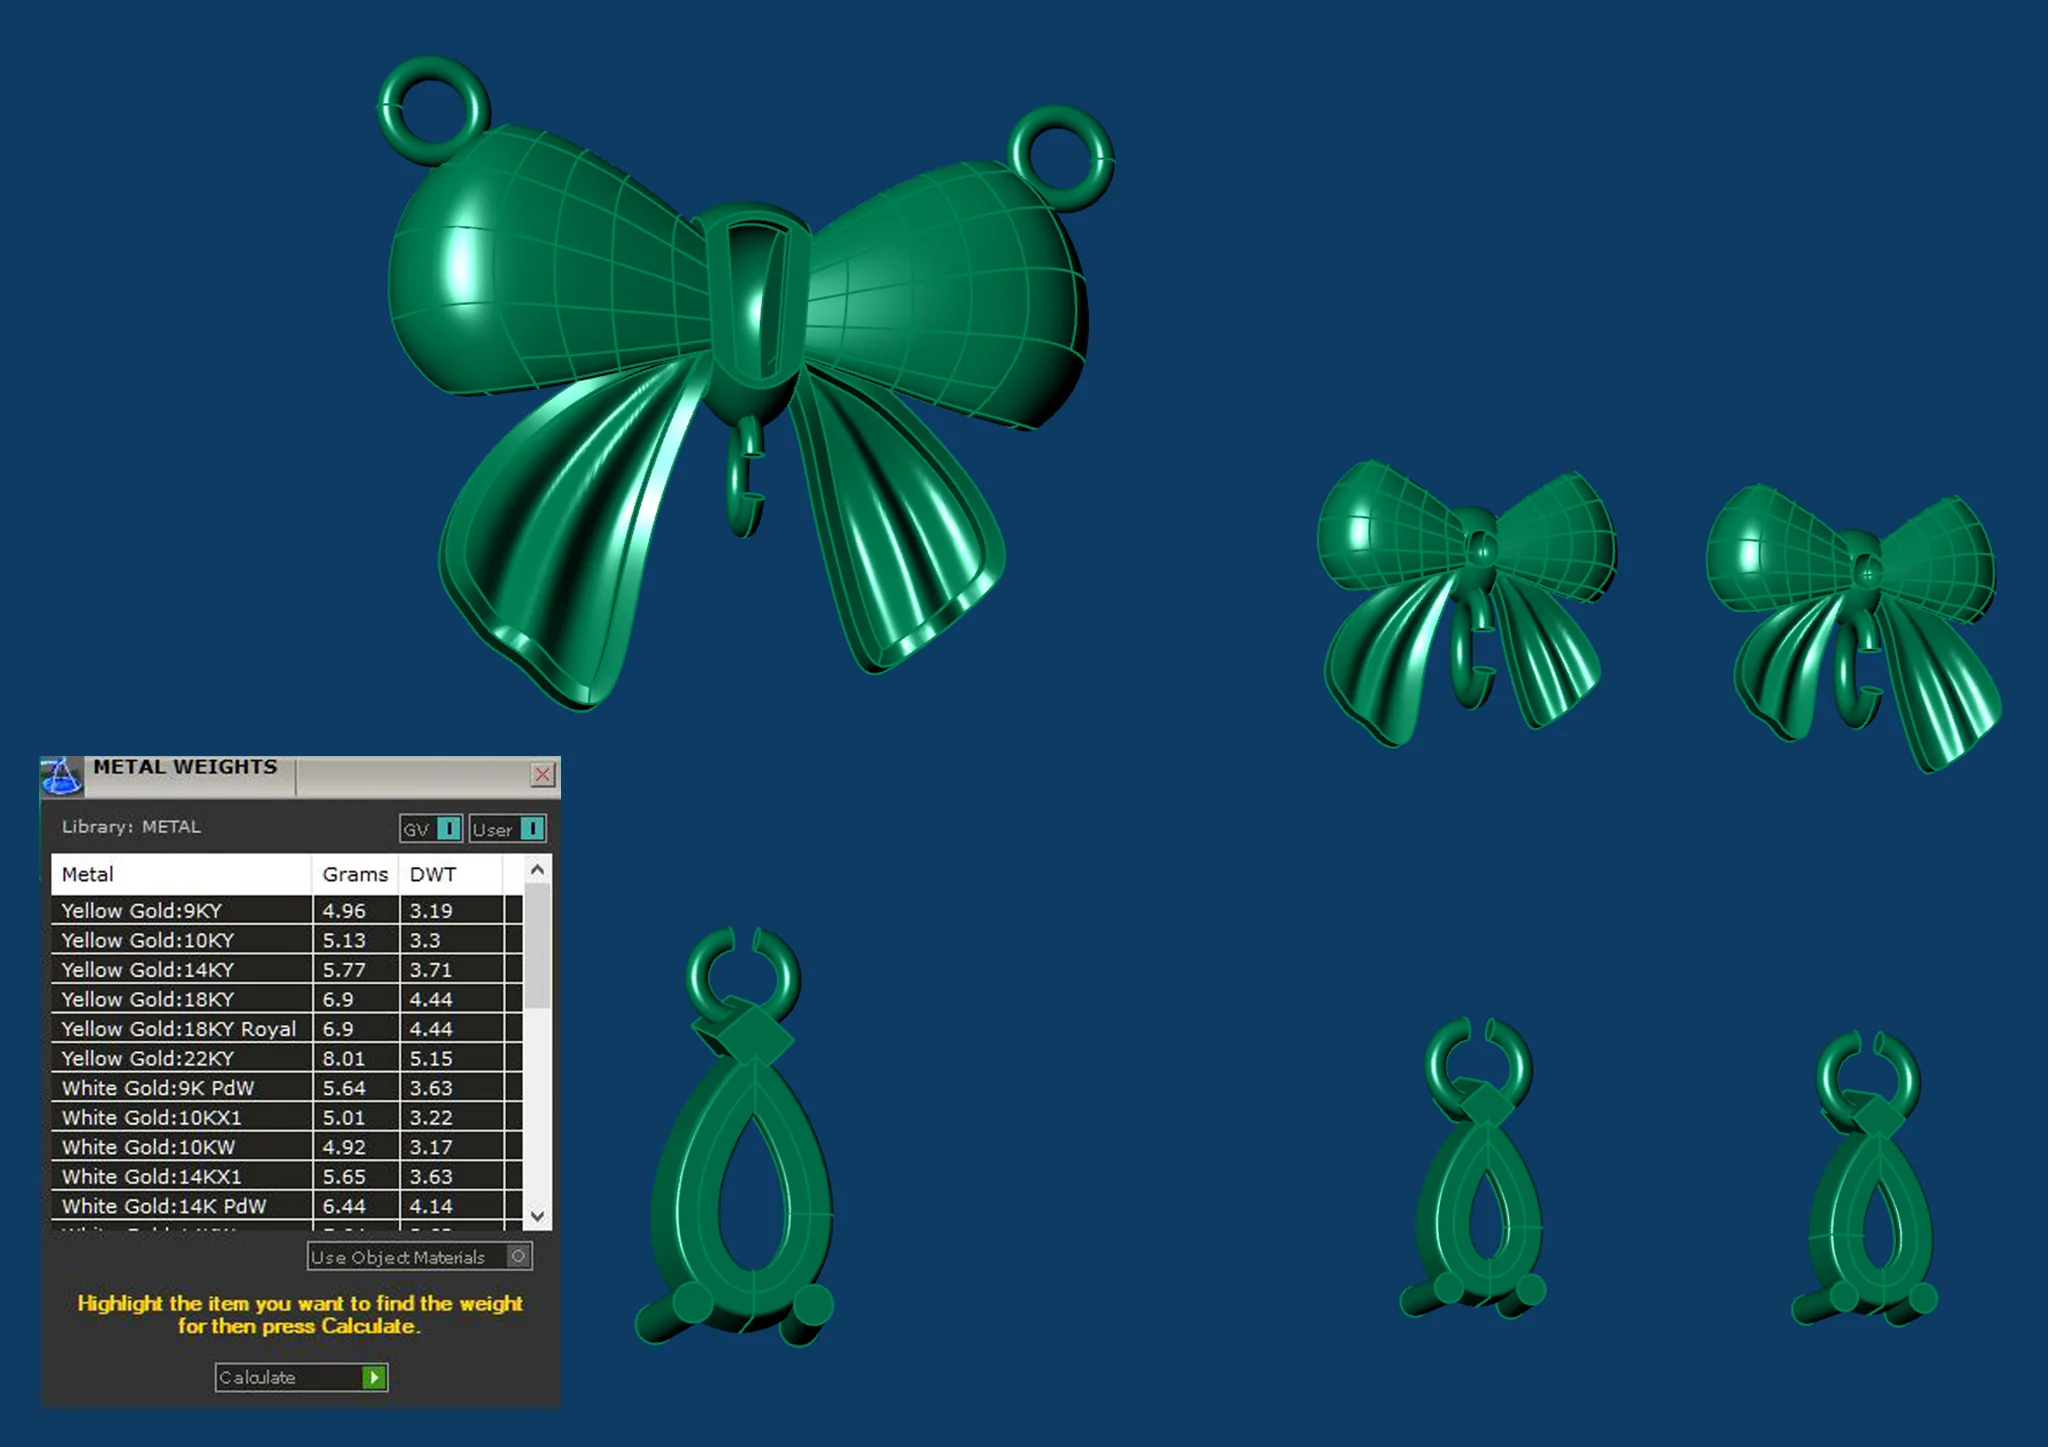Select the White Gold:14KX1 row
The width and height of the screenshot is (2048, 1447).
[287, 1176]
